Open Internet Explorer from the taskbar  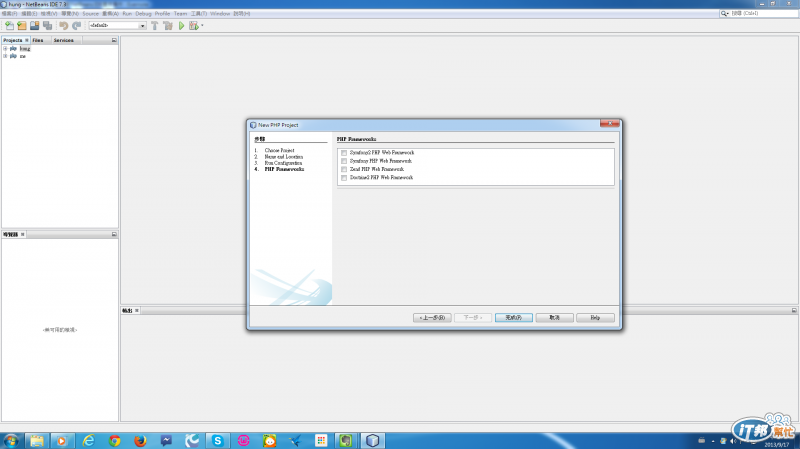pos(89,440)
